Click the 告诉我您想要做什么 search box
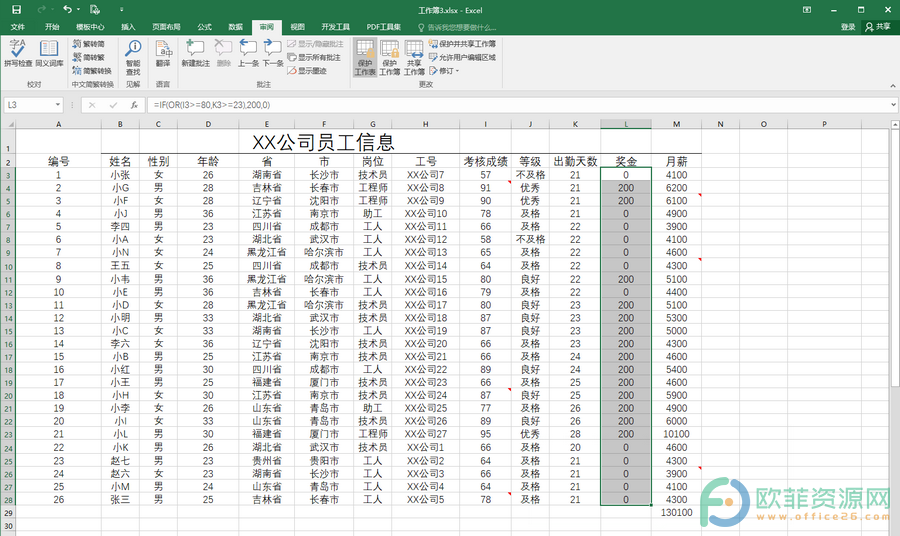 click(x=457, y=27)
